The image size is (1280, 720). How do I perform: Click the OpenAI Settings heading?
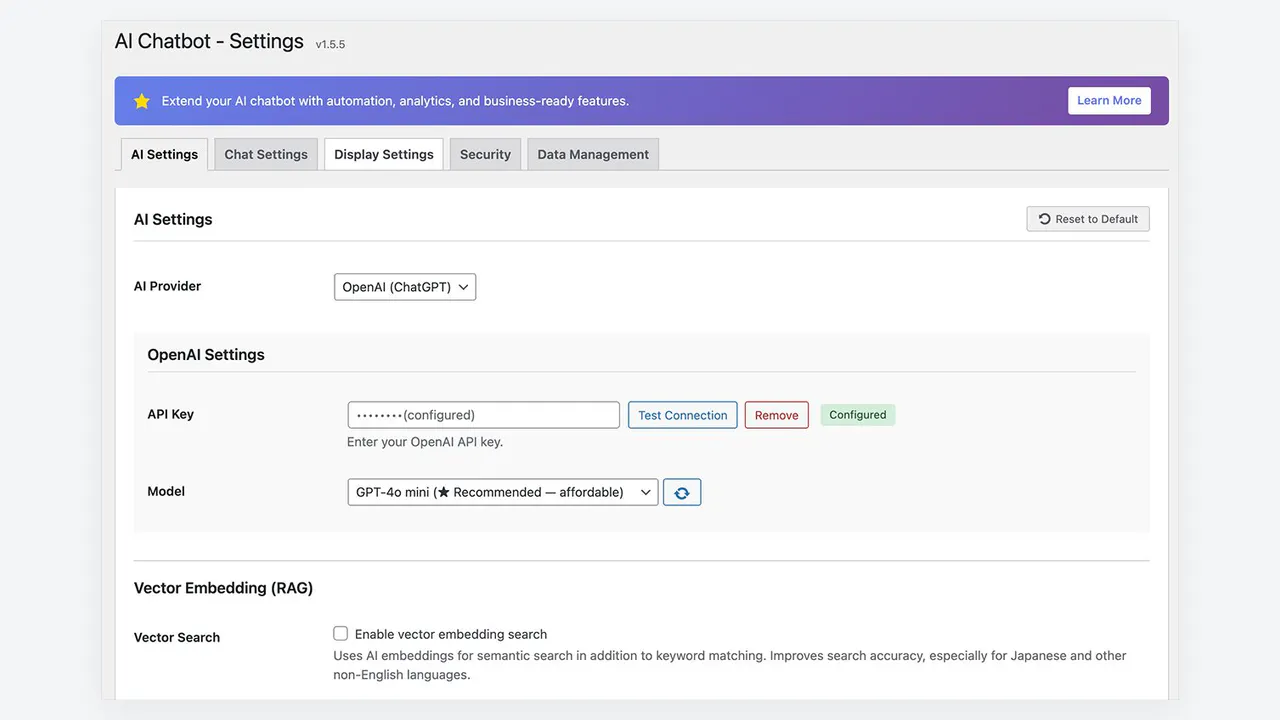coord(206,354)
